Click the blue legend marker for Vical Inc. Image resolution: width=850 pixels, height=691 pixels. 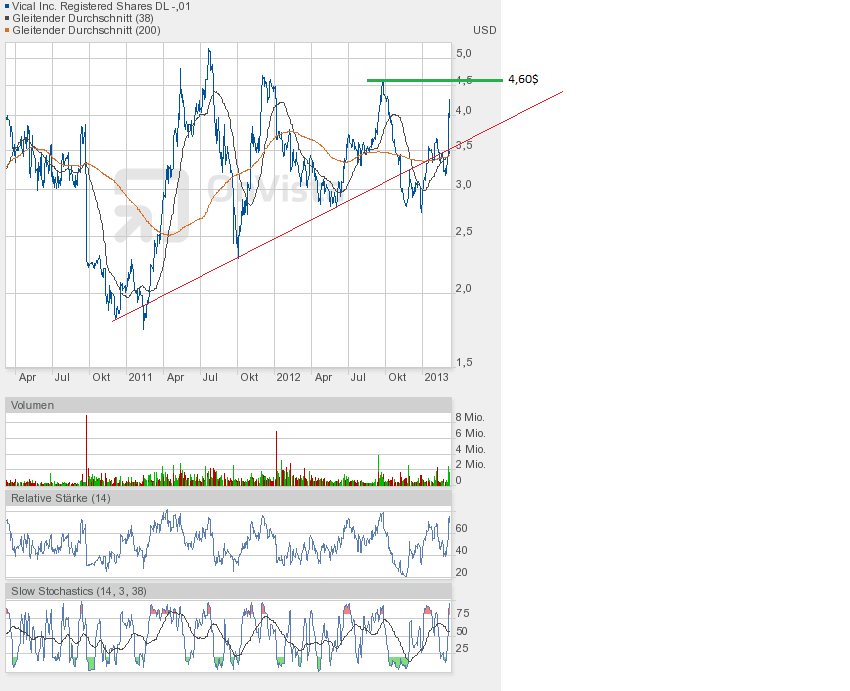coord(7,7)
